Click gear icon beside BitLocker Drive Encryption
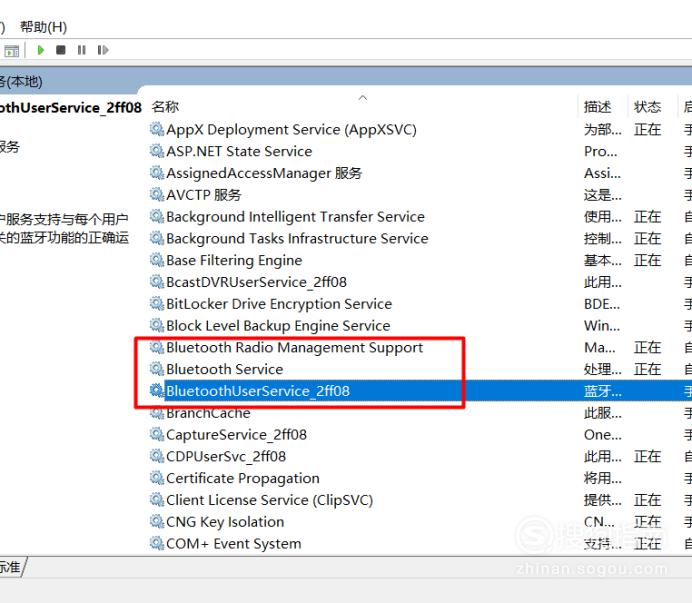This screenshot has width=692, height=603. tap(157, 304)
